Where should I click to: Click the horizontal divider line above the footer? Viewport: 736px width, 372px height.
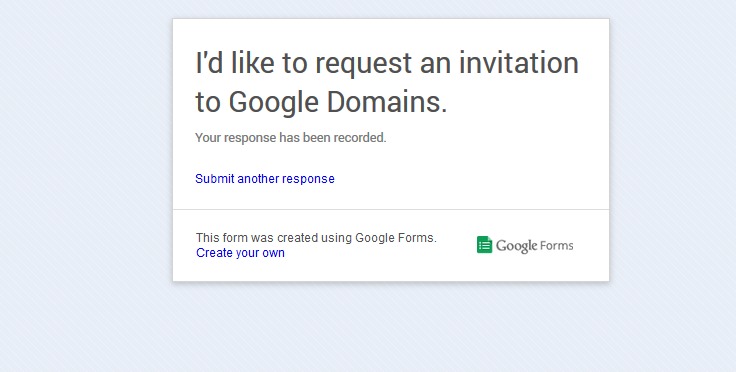click(x=391, y=209)
